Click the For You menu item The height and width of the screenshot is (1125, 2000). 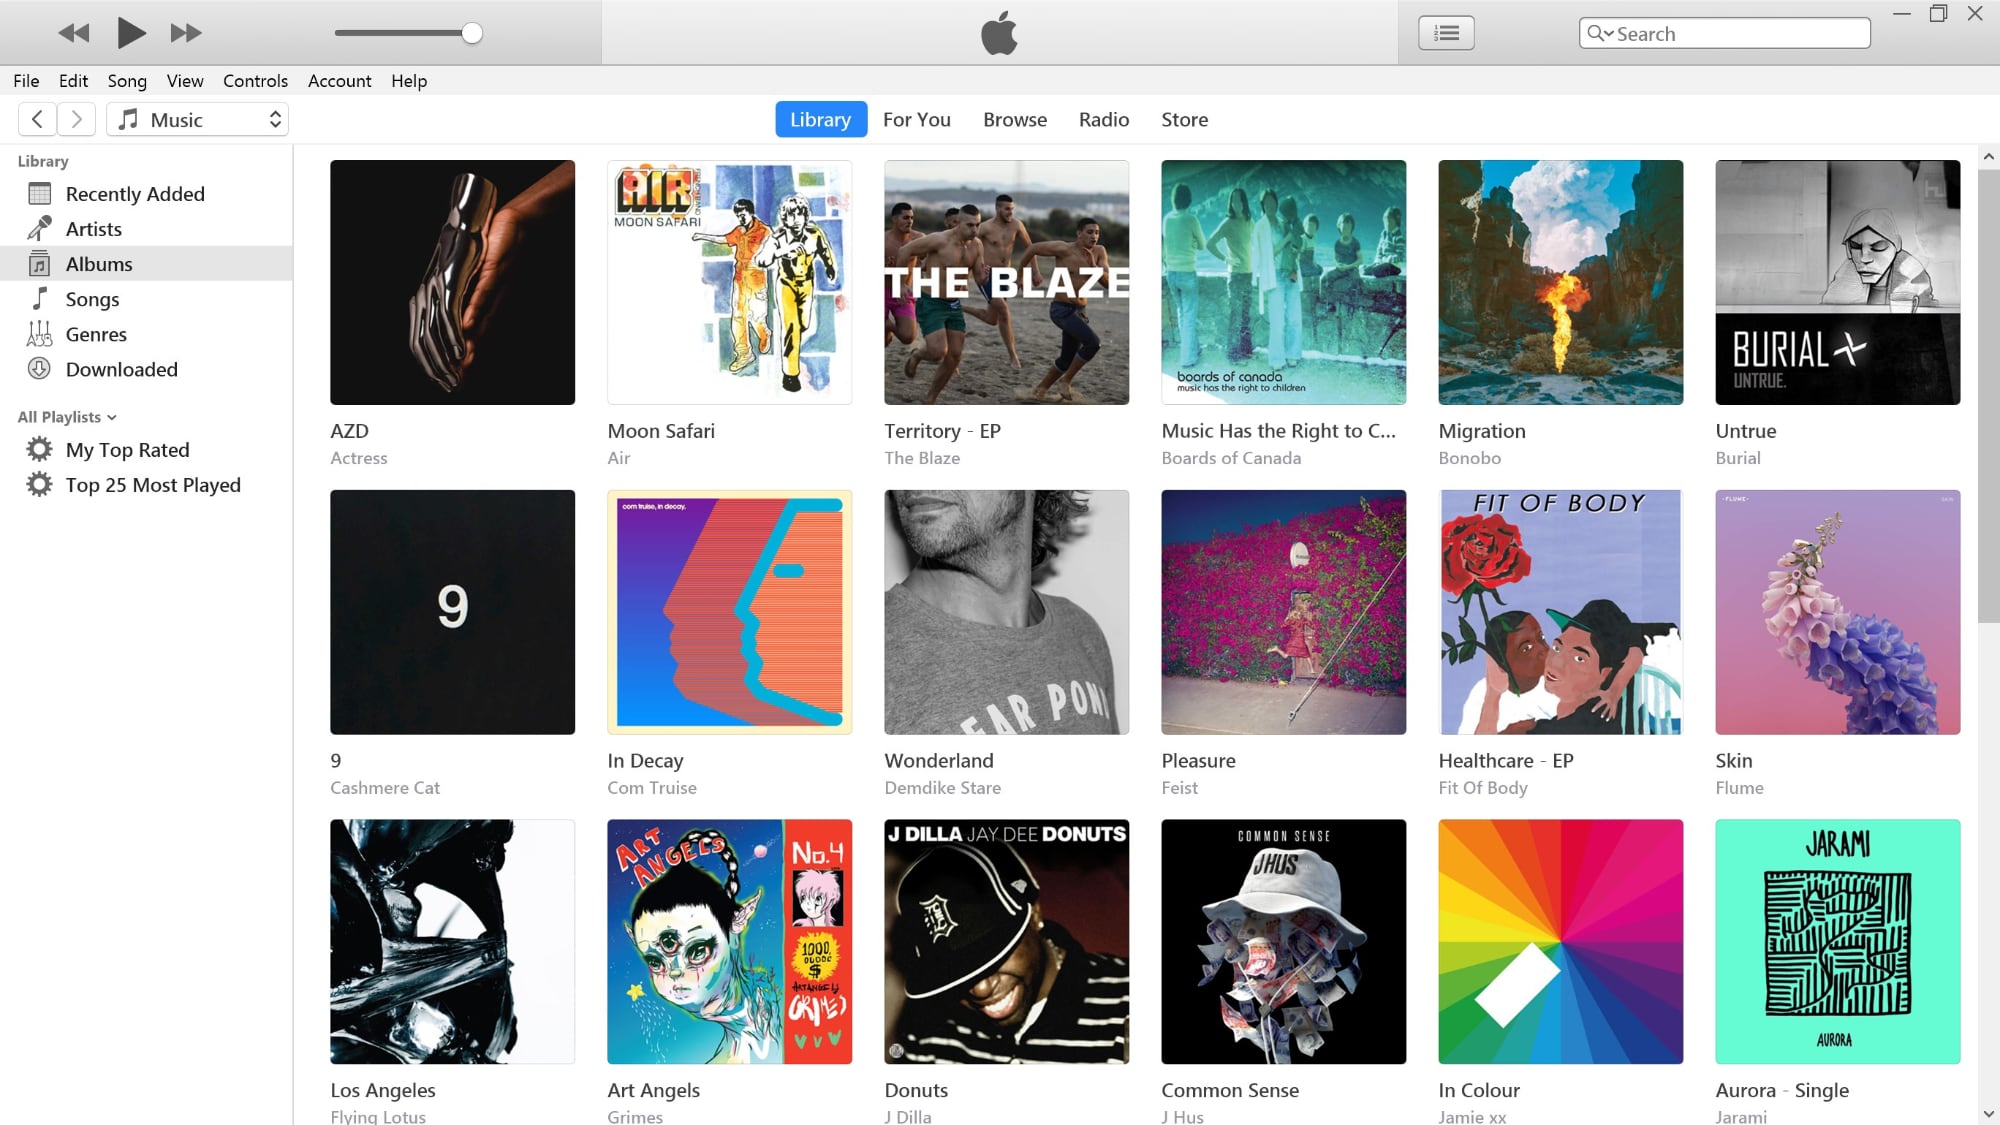(916, 120)
